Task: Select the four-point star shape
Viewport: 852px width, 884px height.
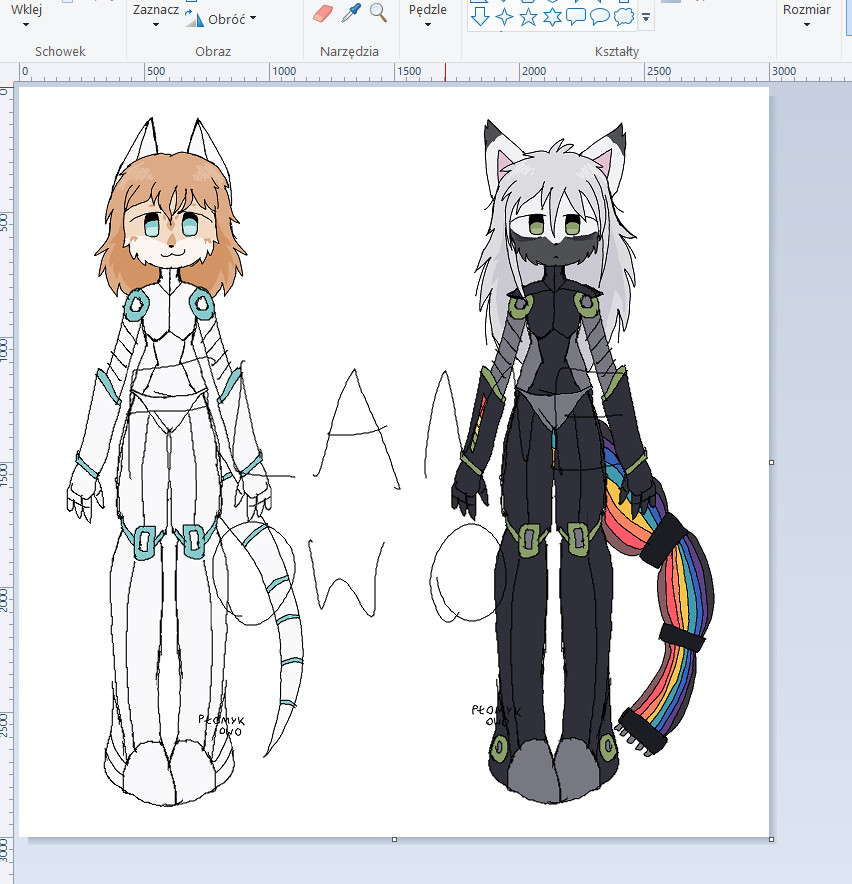Action: click(x=504, y=16)
